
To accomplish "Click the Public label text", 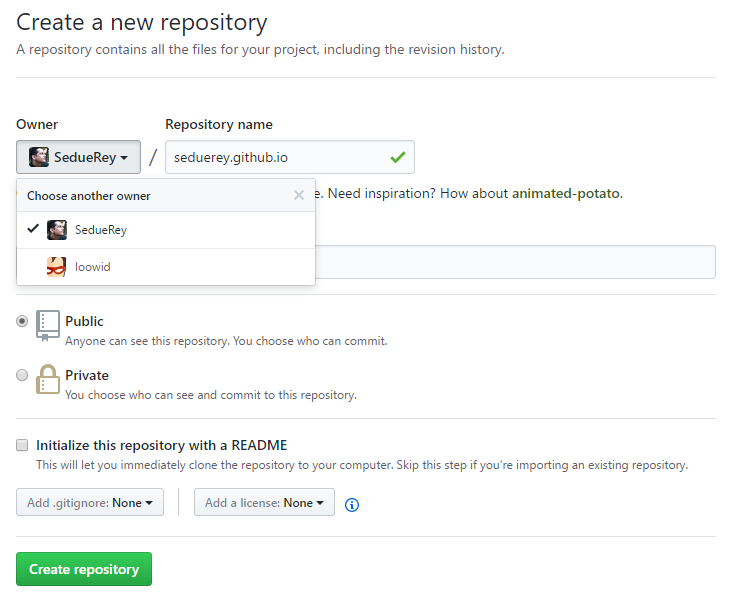I will 84,321.
